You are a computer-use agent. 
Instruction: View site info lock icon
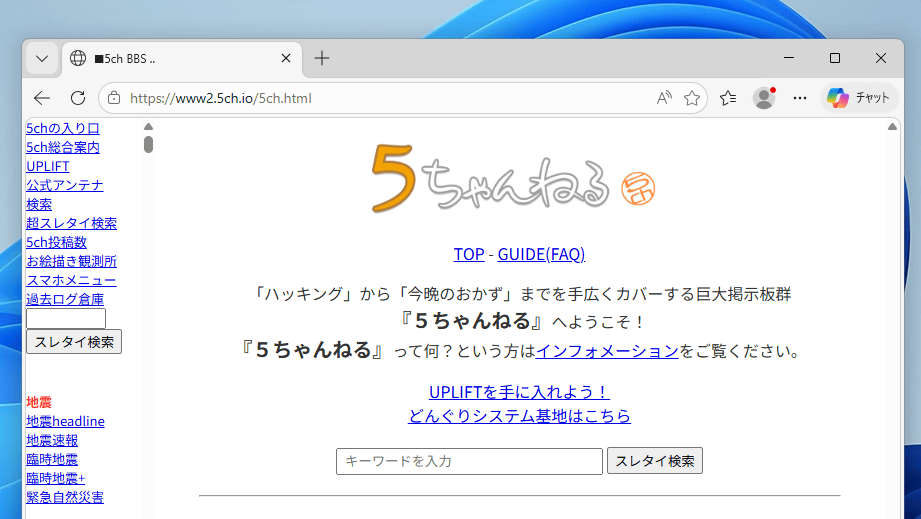tap(114, 98)
